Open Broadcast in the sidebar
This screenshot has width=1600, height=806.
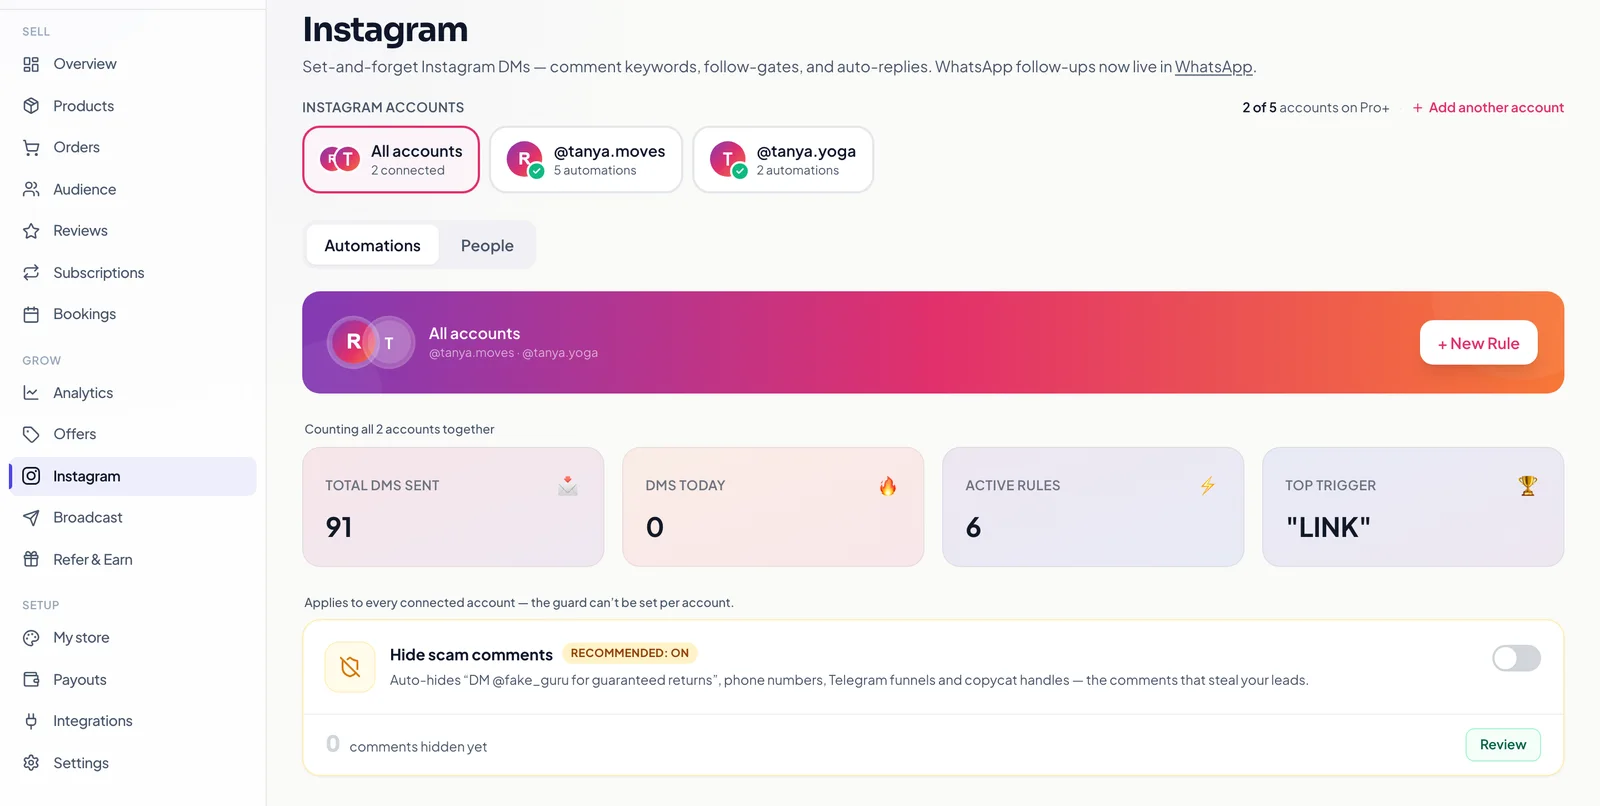pos(133,517)
